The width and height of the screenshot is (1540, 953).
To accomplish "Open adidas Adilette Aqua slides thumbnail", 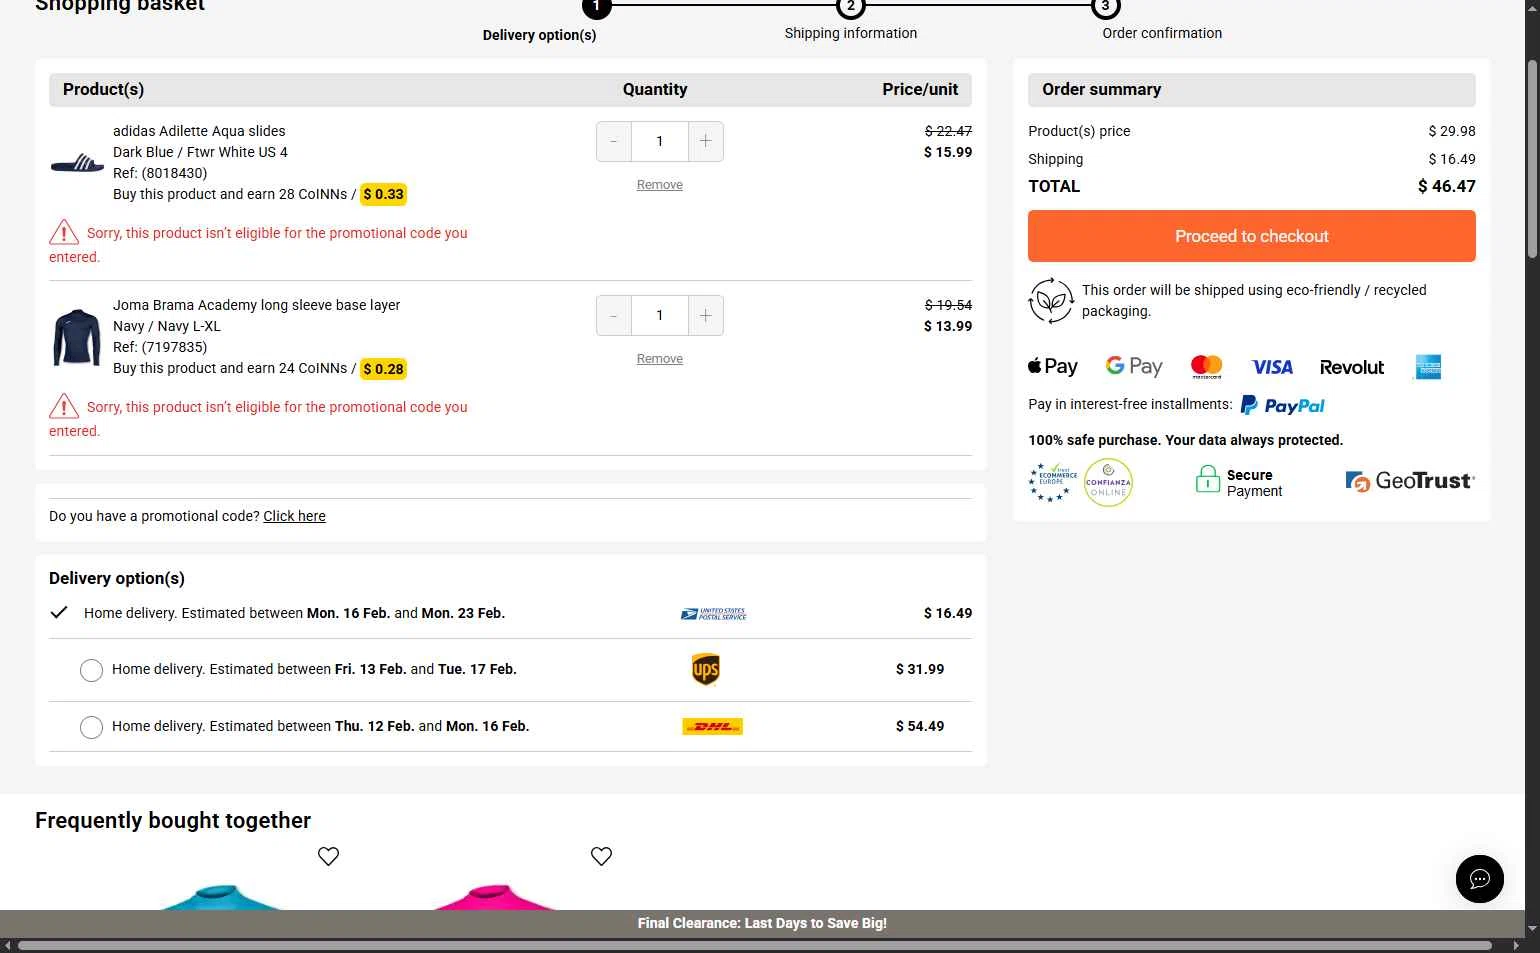I will 77,163.
